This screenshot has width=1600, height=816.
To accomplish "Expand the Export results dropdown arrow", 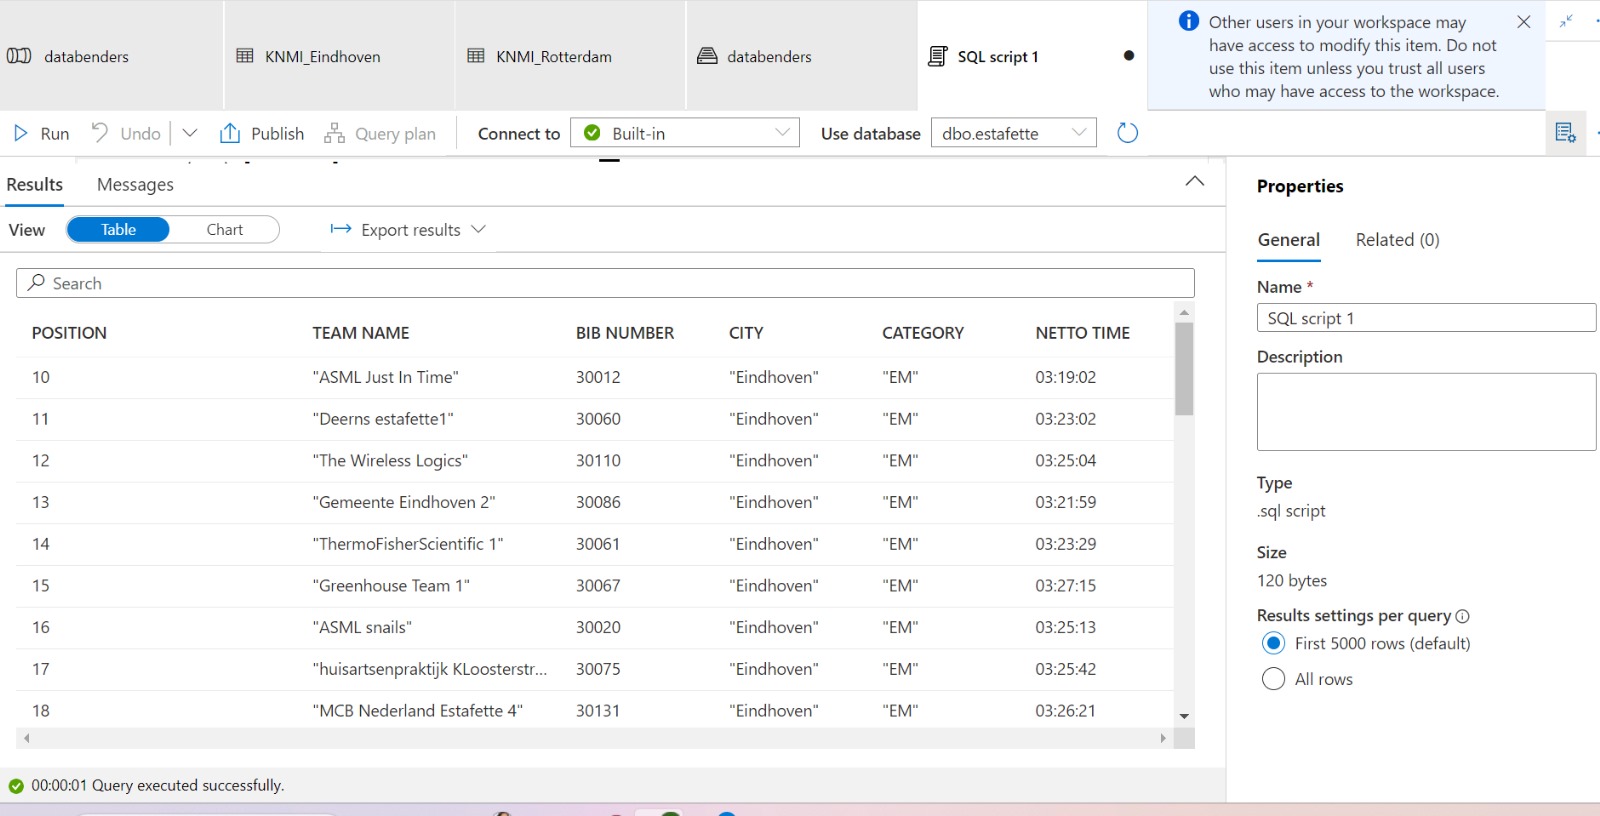I will tap(478, 229).
